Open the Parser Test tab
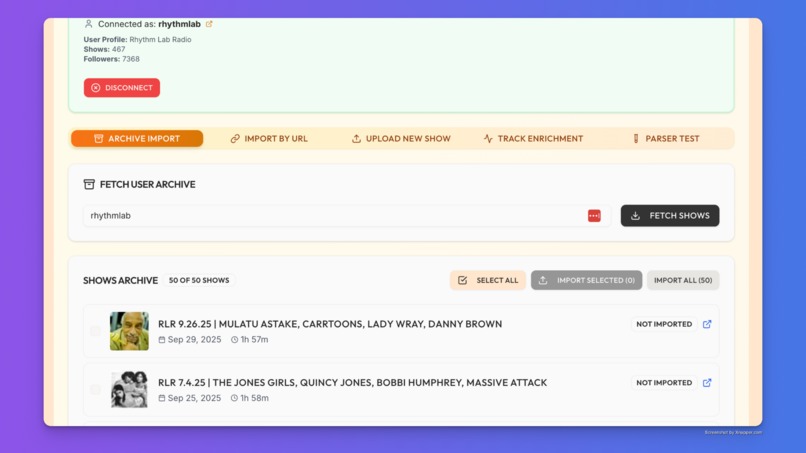The image size is (806, 453). click(665, 139)
